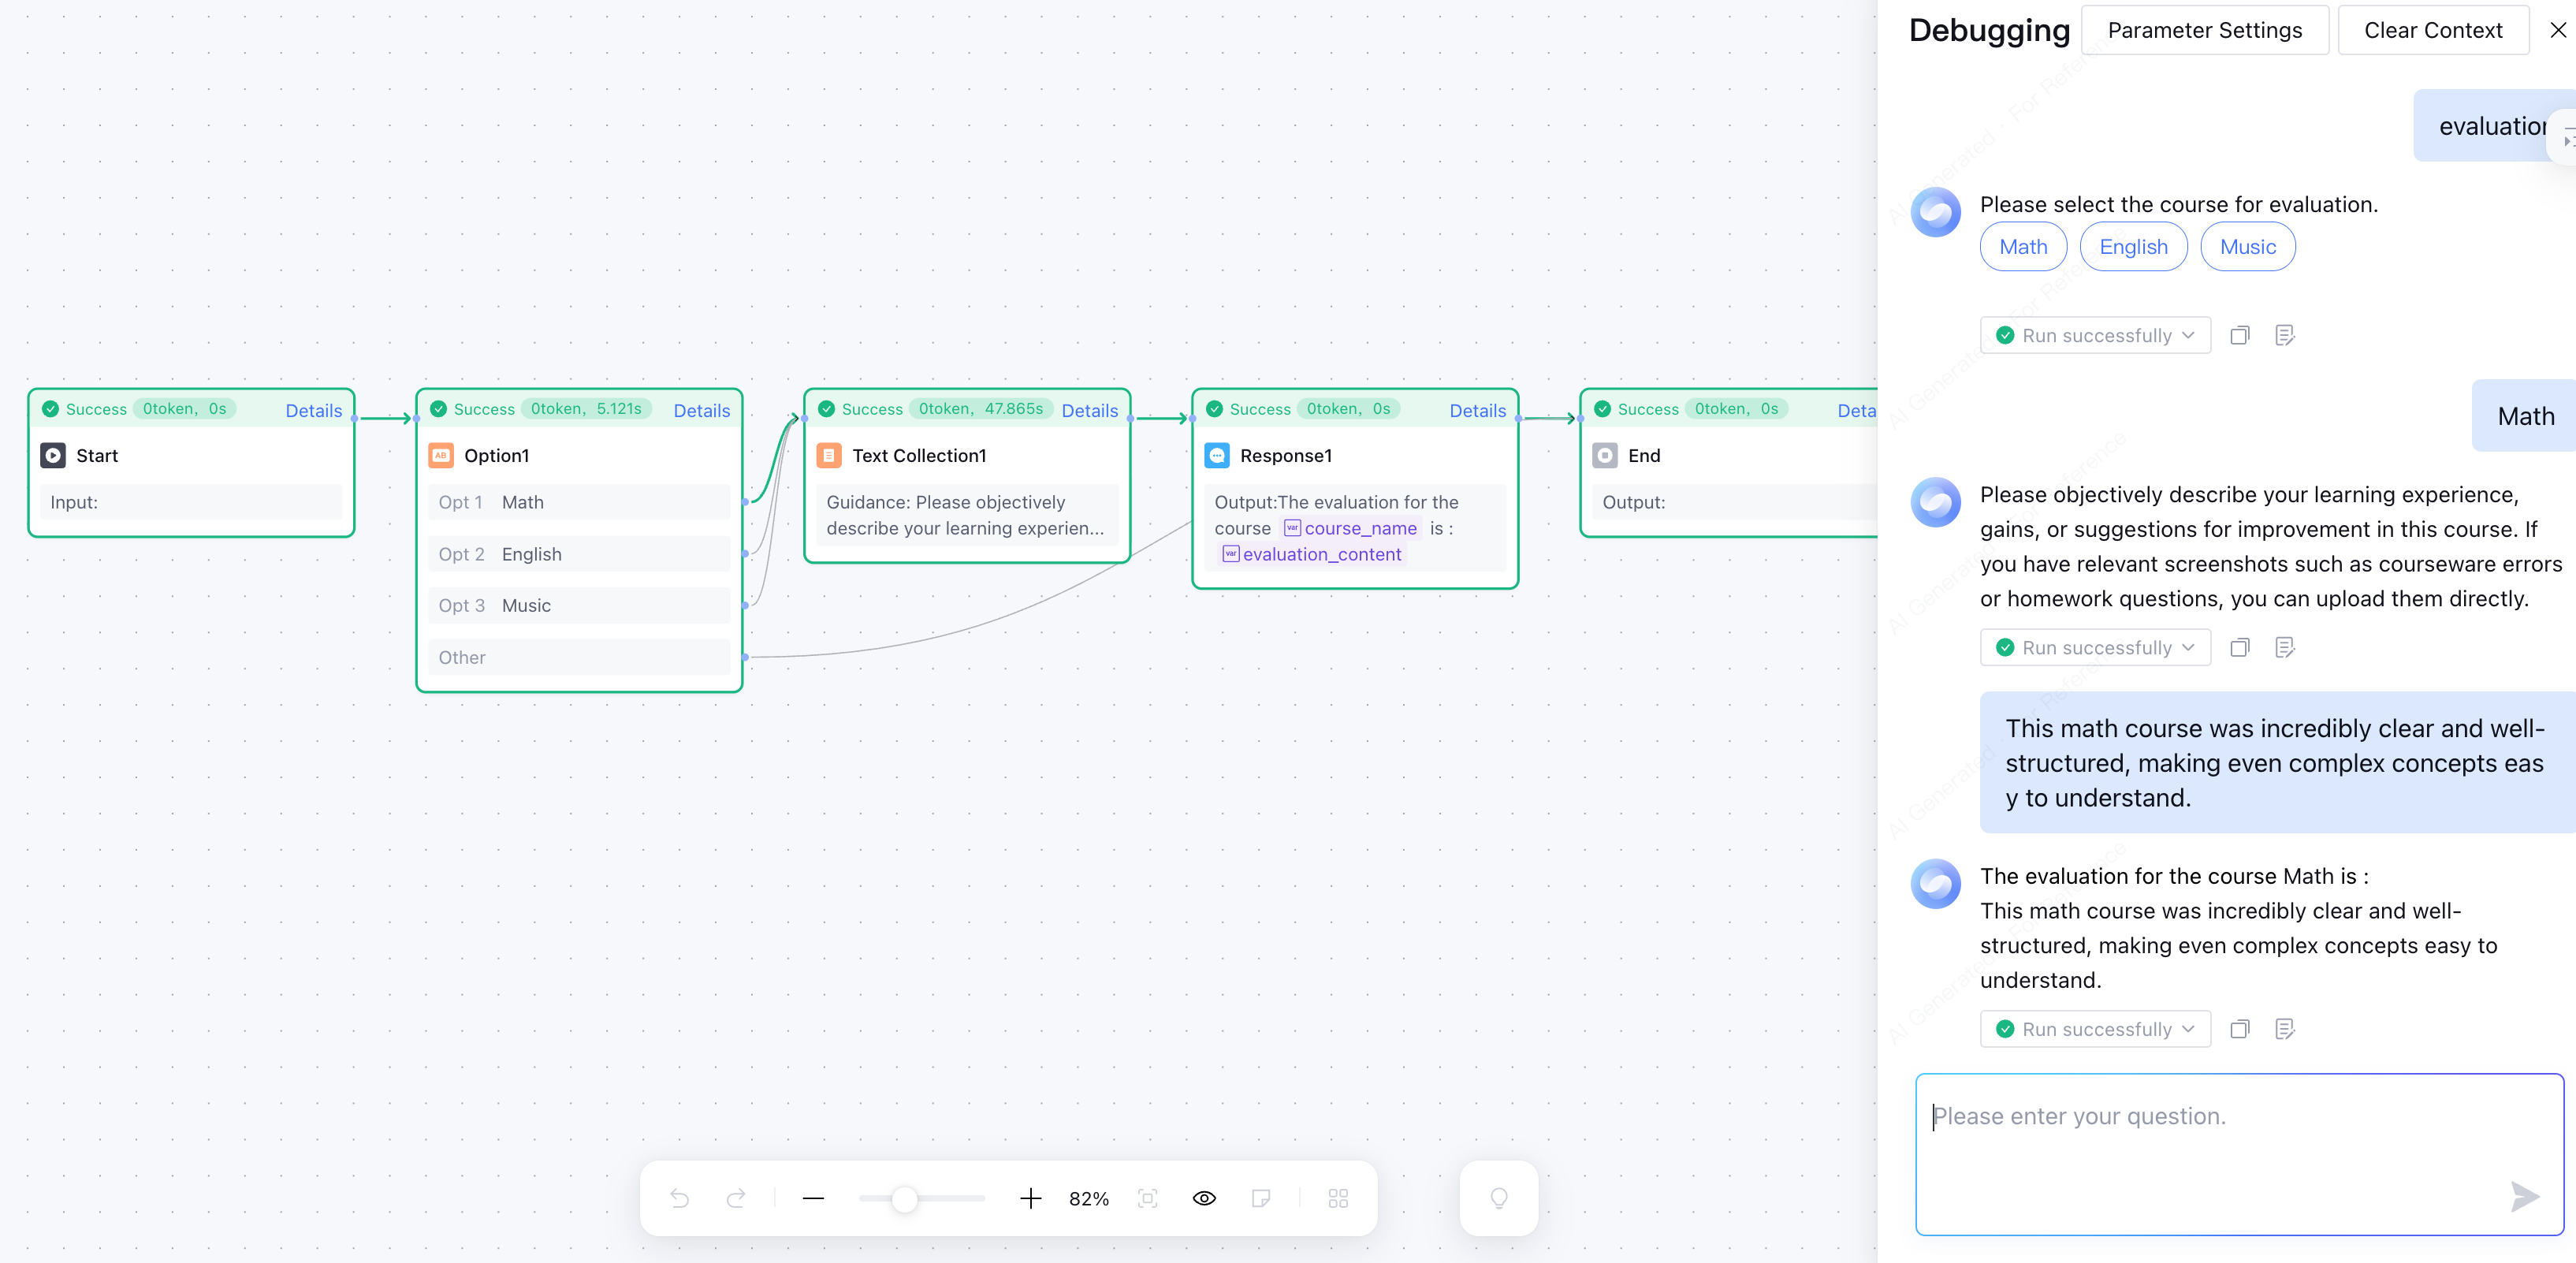Screen dimensions: 2576x1263
Task: Expand Run successfully under guidance message
Action: [2095, 648]
